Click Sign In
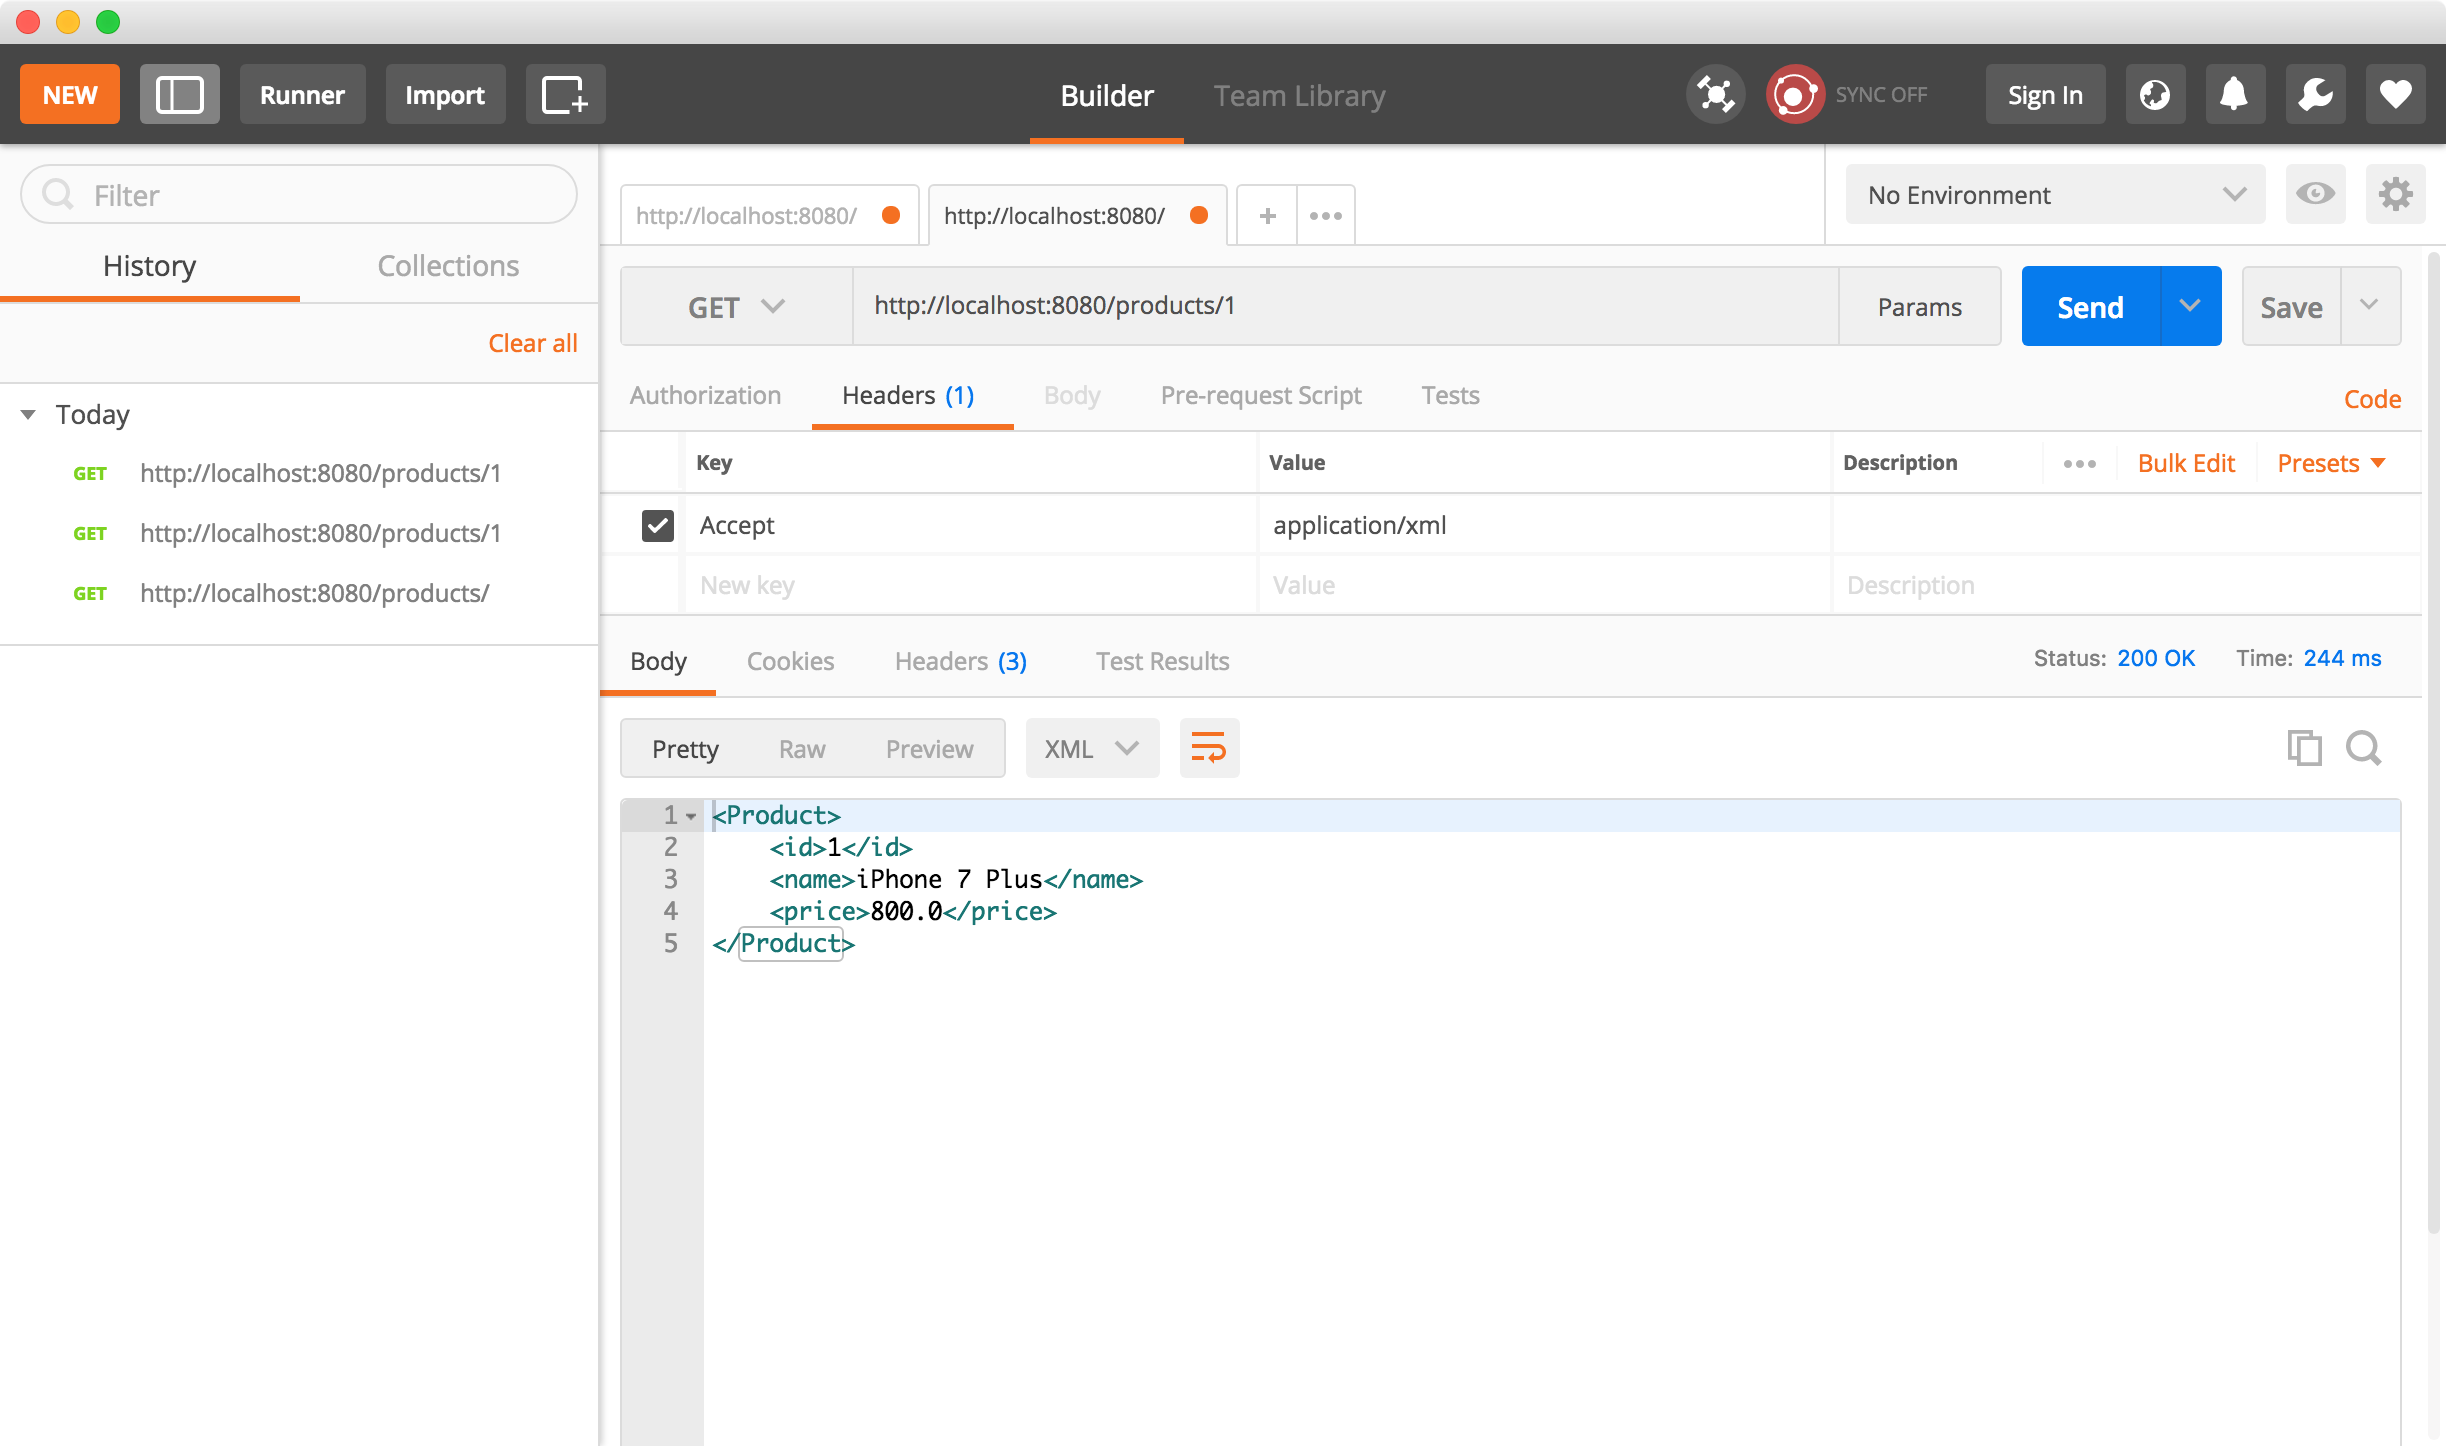This screenshot has width=2446, height=1446. pos(2045,95)
